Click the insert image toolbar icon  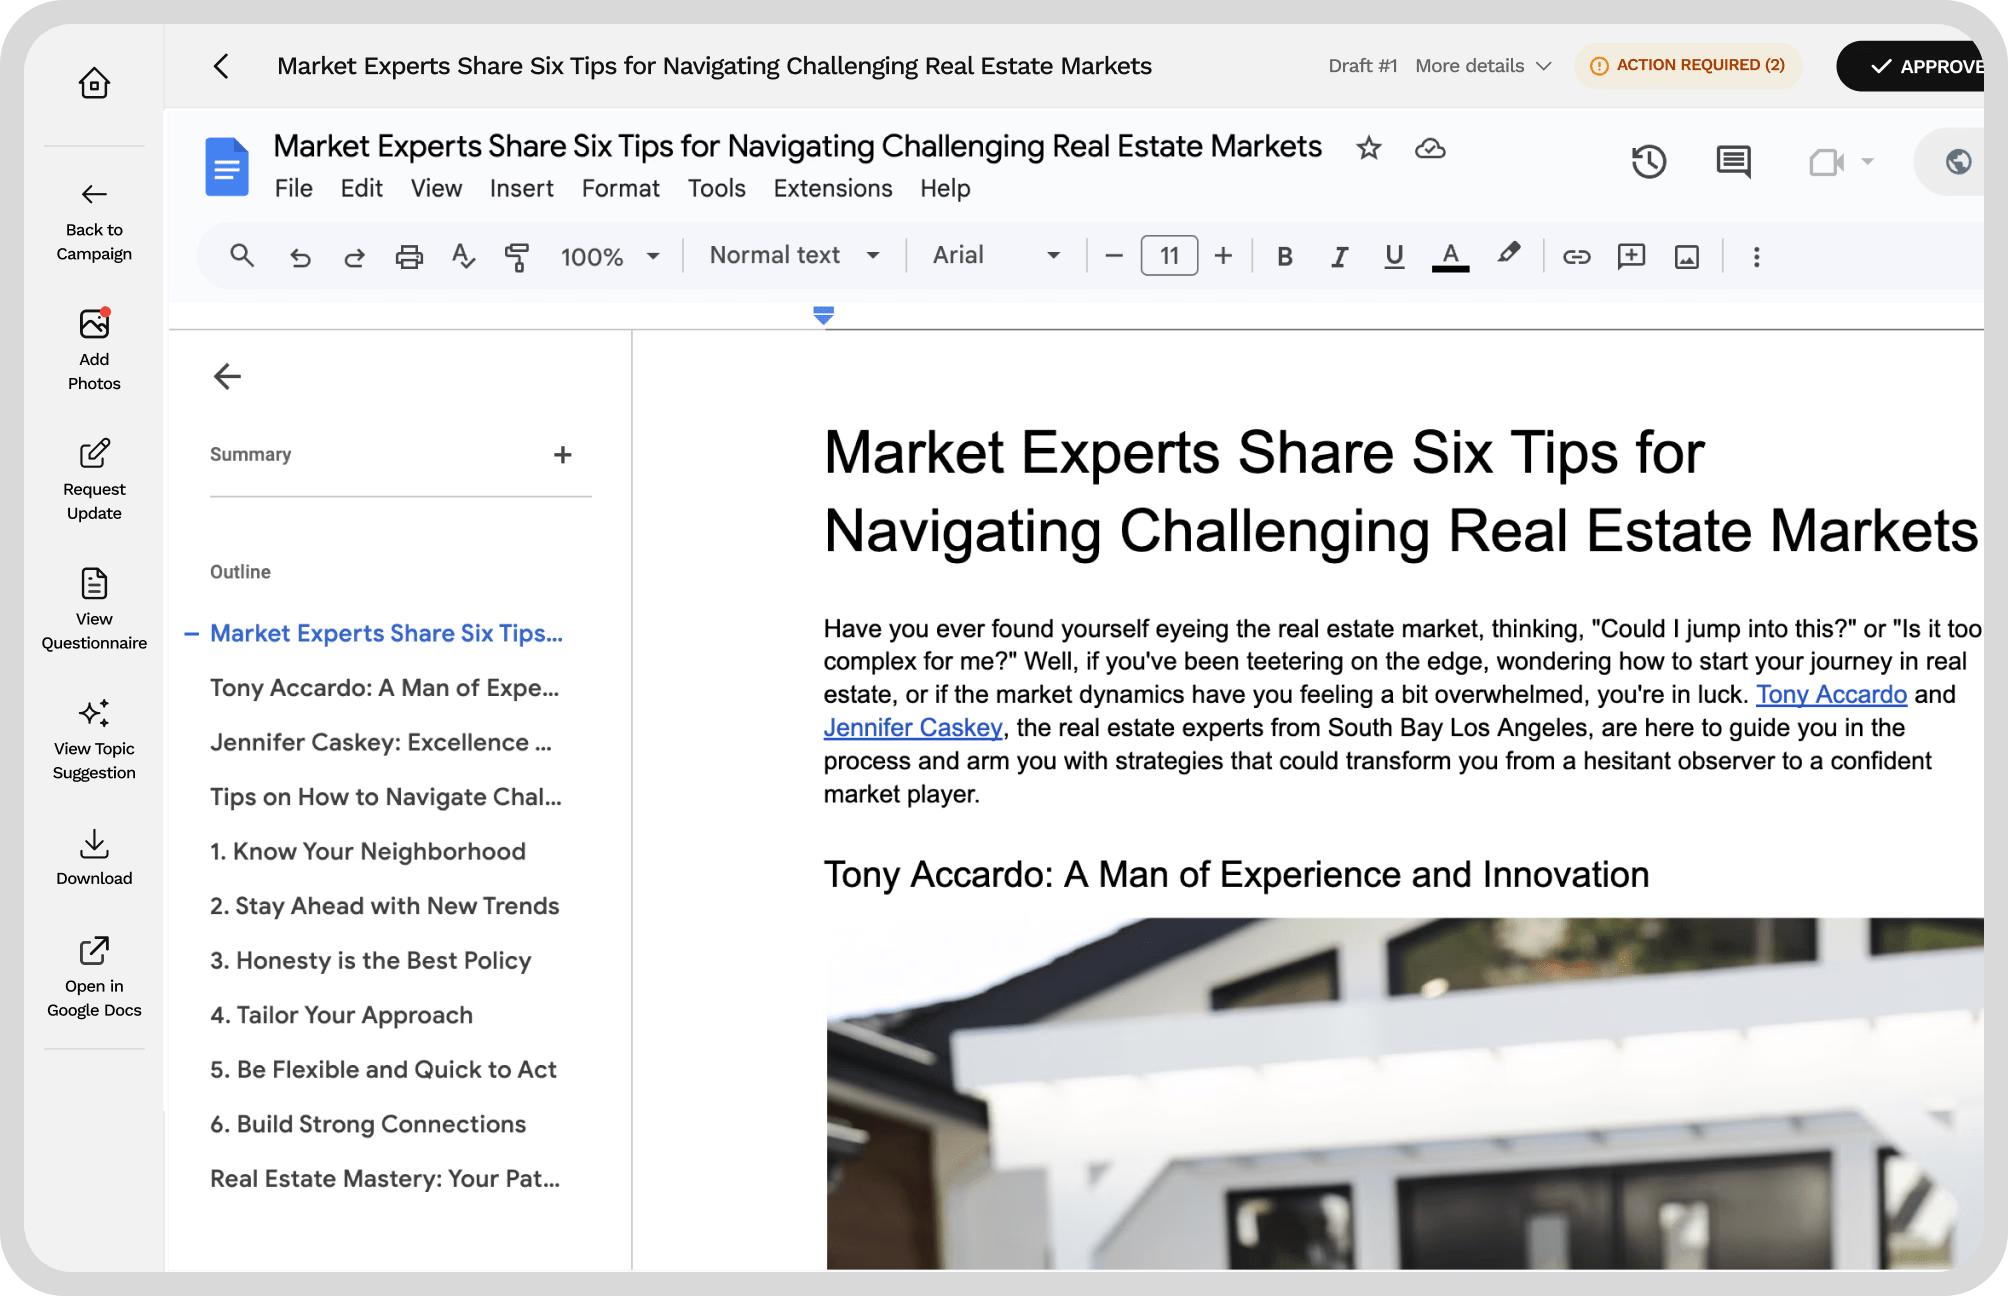[1686, 257]
